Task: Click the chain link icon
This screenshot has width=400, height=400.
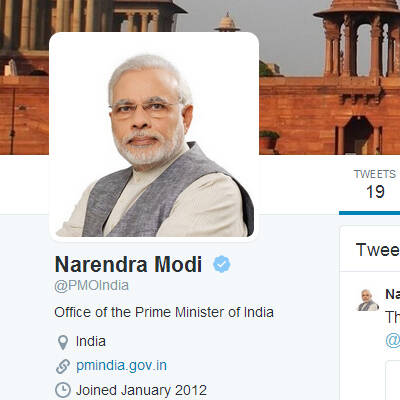Action: tap(63, 366)
